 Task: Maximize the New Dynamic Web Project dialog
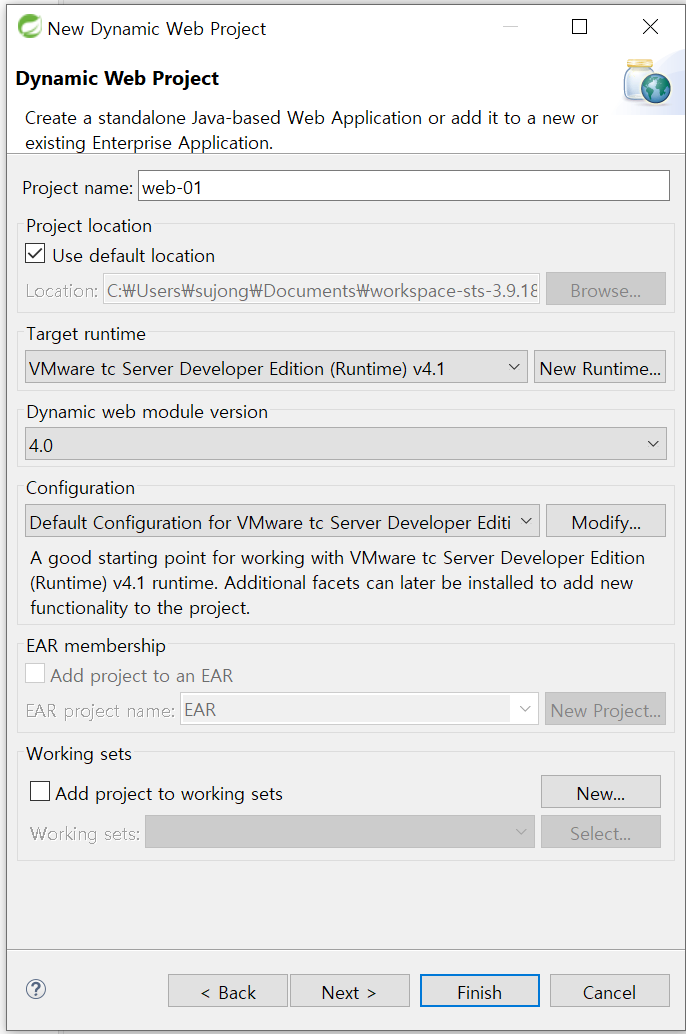pyautogui.click(x=579, y=26)
